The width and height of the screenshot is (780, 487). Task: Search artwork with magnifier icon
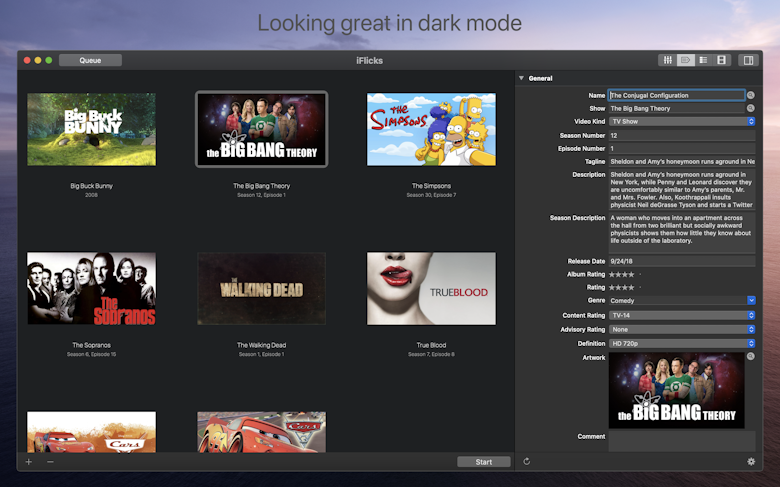(x=751, y=356)
